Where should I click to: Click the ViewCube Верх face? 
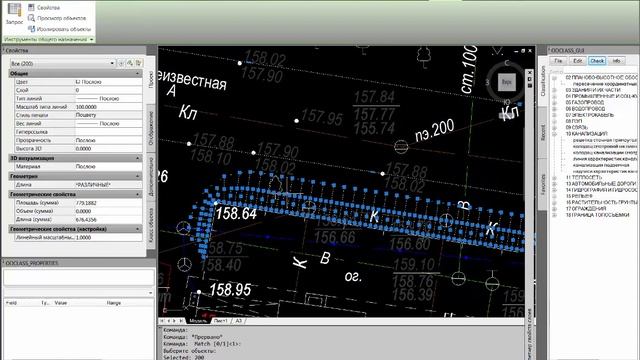click(507, 82)
